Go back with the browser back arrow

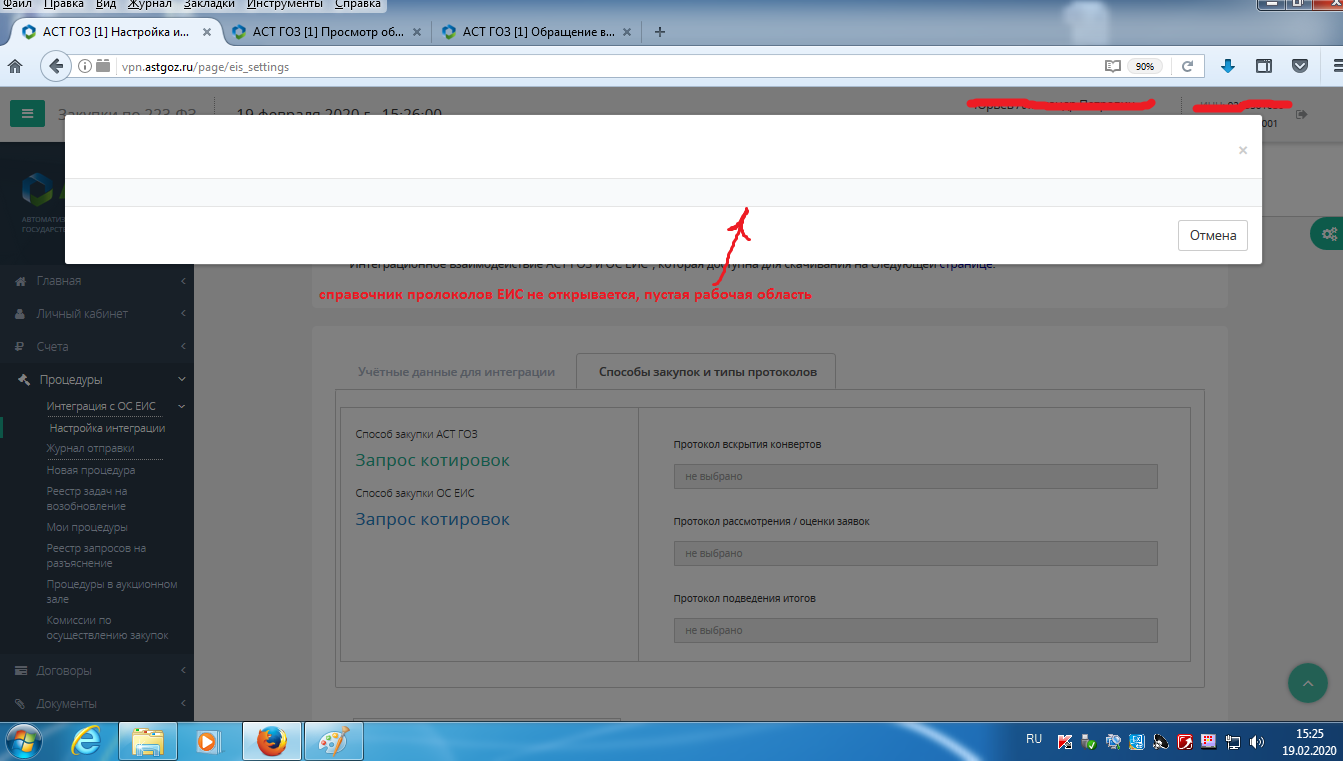[x=56, y=67]
